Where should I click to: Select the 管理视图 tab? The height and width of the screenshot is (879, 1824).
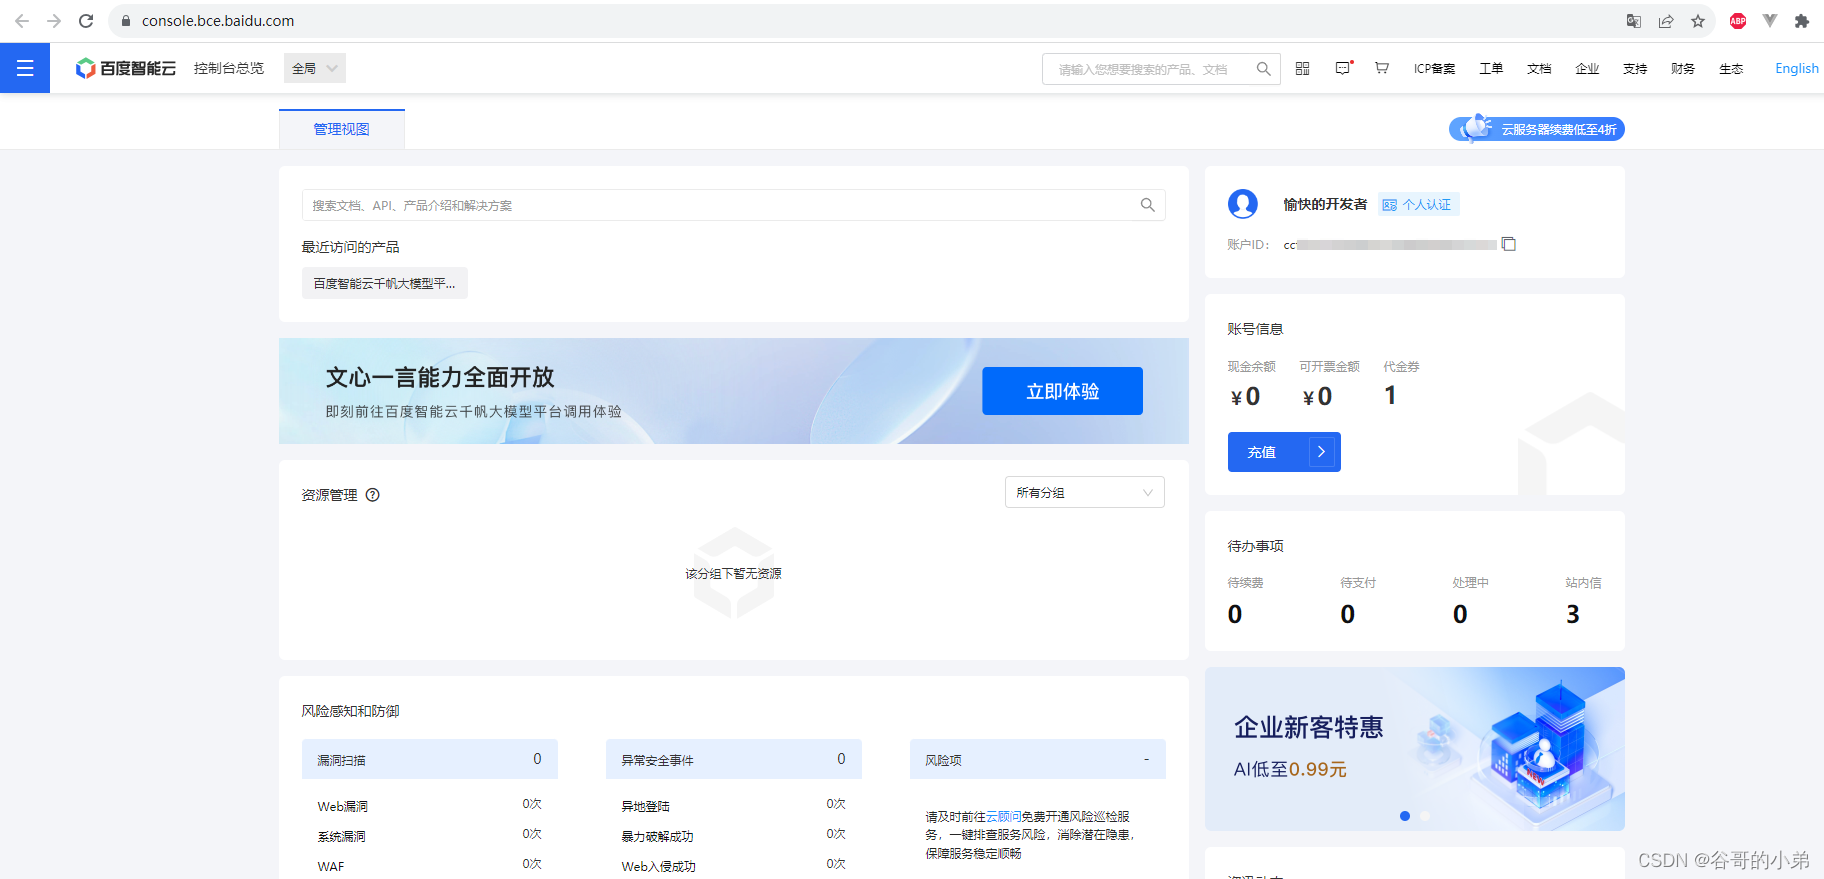[342, 129]
